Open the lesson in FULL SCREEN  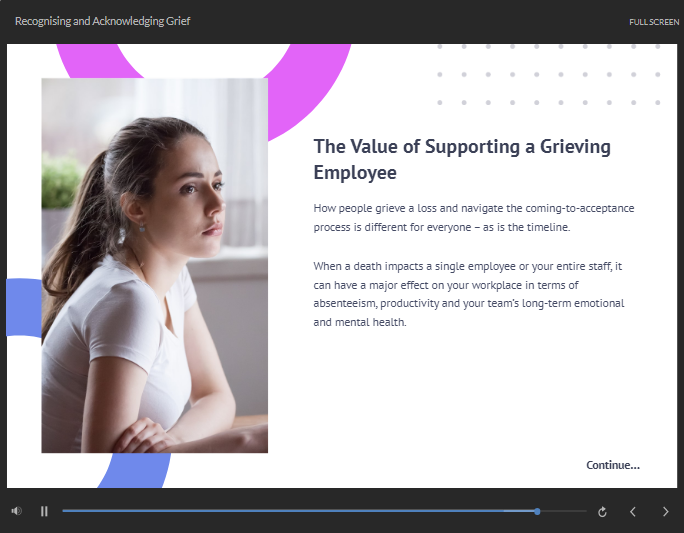[654, 22]
